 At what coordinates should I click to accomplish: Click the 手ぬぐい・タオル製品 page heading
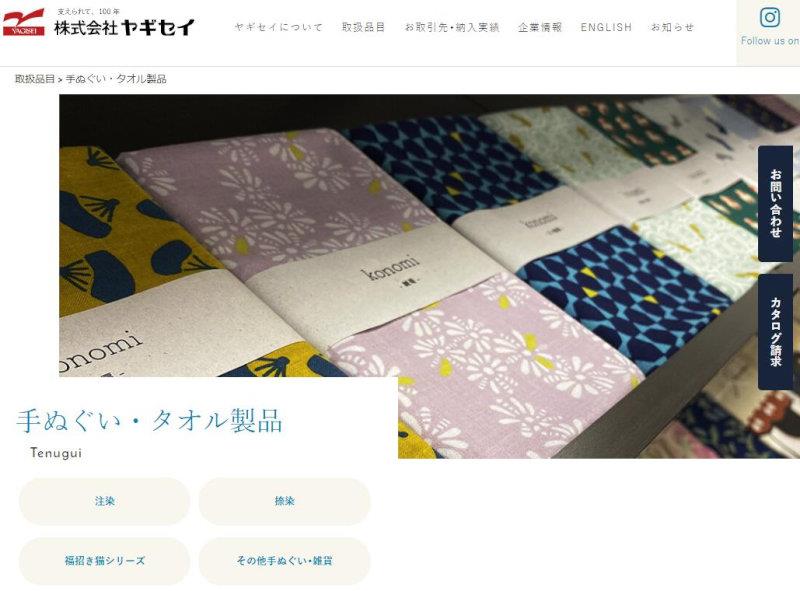149,421
